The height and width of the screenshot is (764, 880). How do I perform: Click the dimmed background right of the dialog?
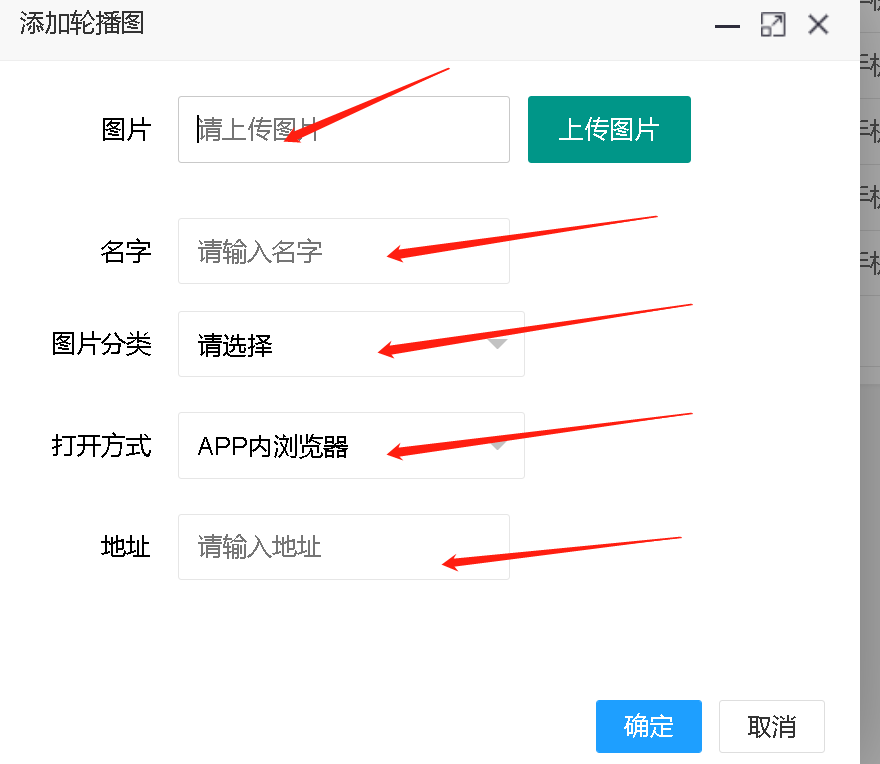coord(870,500)
